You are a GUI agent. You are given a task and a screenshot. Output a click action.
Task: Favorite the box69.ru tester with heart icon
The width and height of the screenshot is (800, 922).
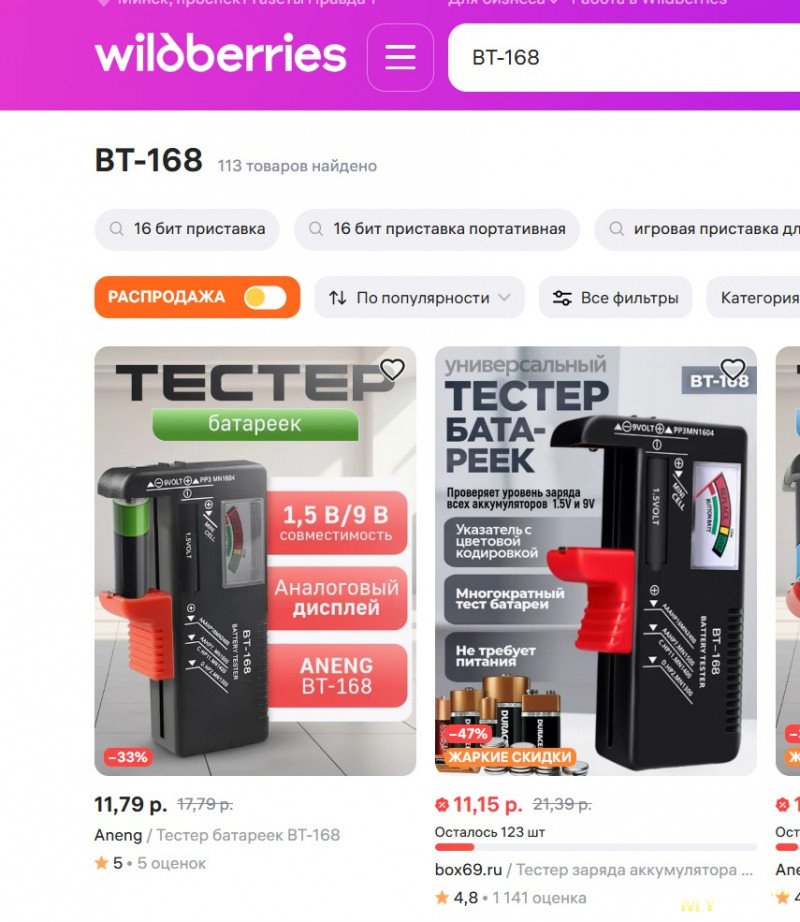pyautogui.click(x=732, y=369)
